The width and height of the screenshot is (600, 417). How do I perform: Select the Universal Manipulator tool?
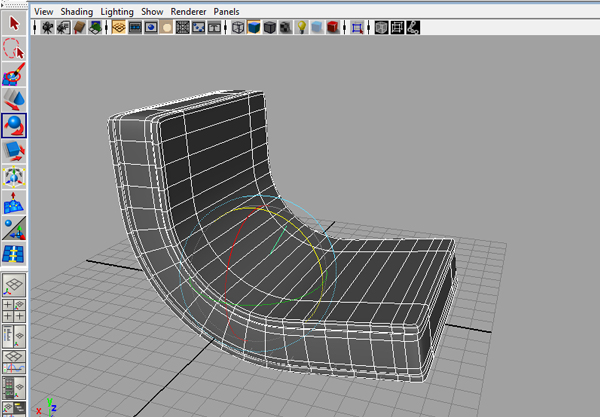pos(14,177)
